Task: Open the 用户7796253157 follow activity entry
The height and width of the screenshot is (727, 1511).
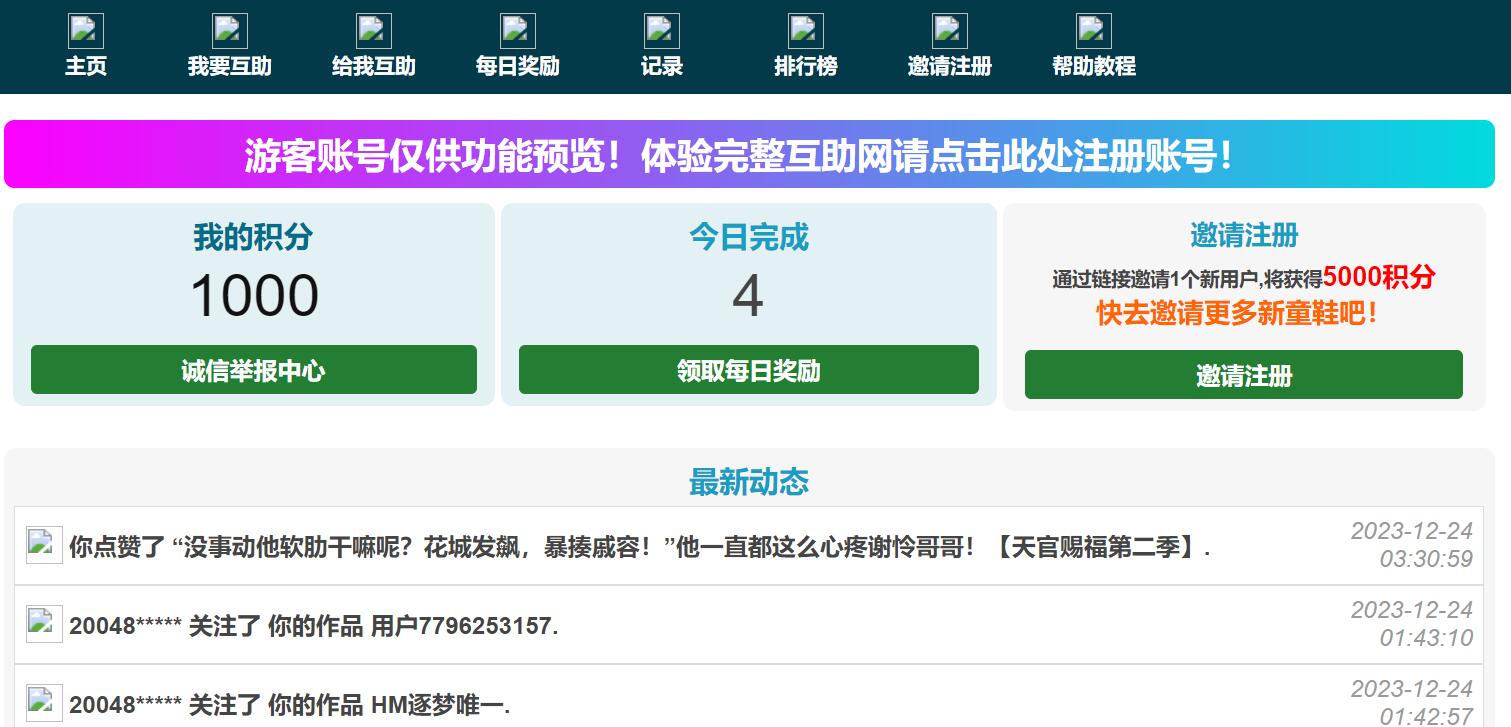Action: point(313,627)
